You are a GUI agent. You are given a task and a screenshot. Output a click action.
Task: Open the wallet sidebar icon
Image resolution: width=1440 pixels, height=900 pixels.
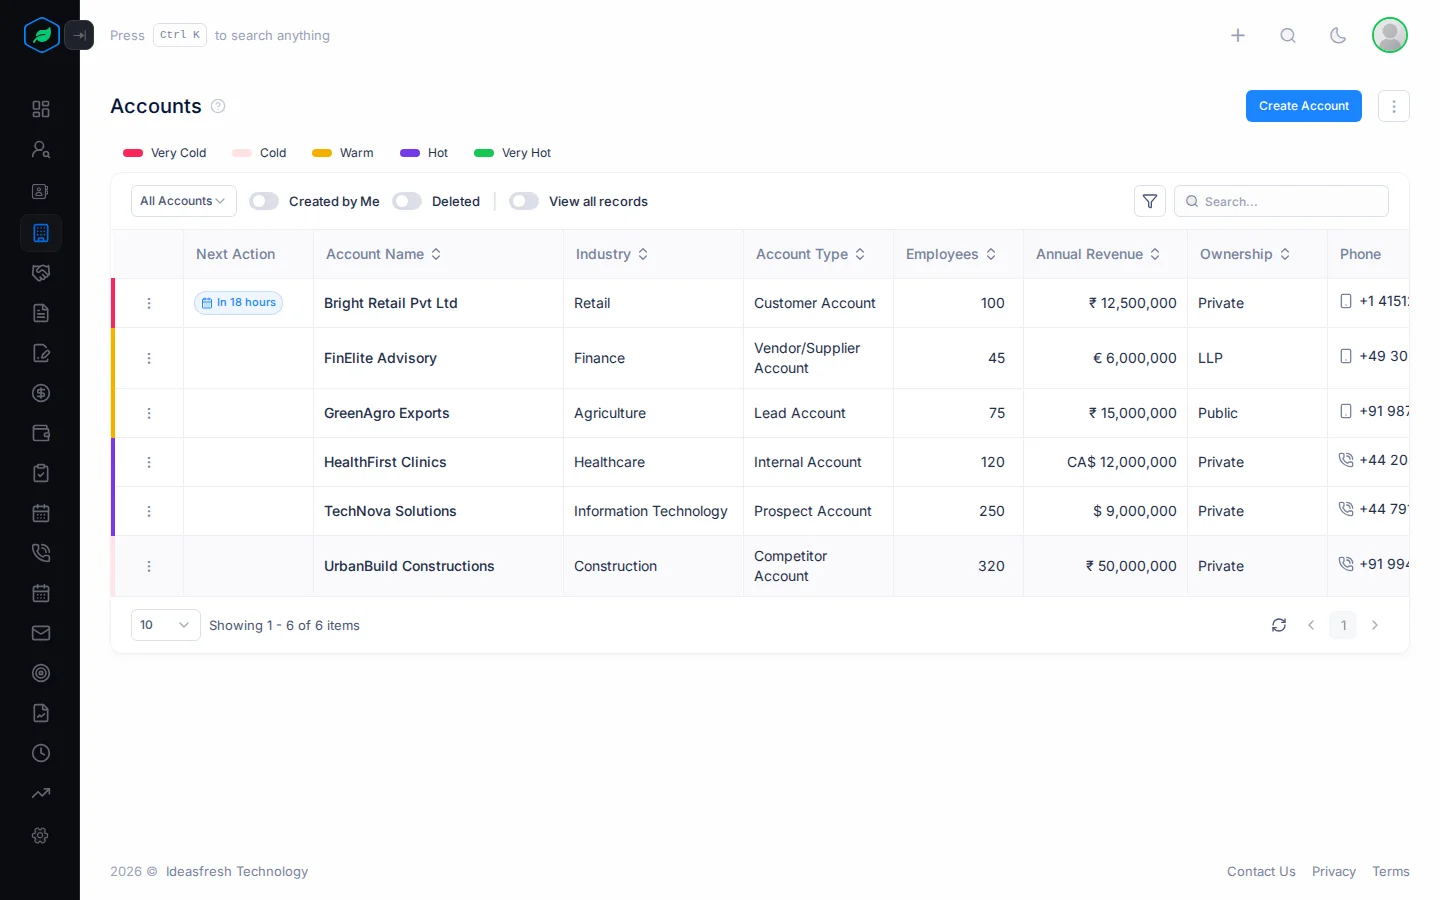[41, 433]
